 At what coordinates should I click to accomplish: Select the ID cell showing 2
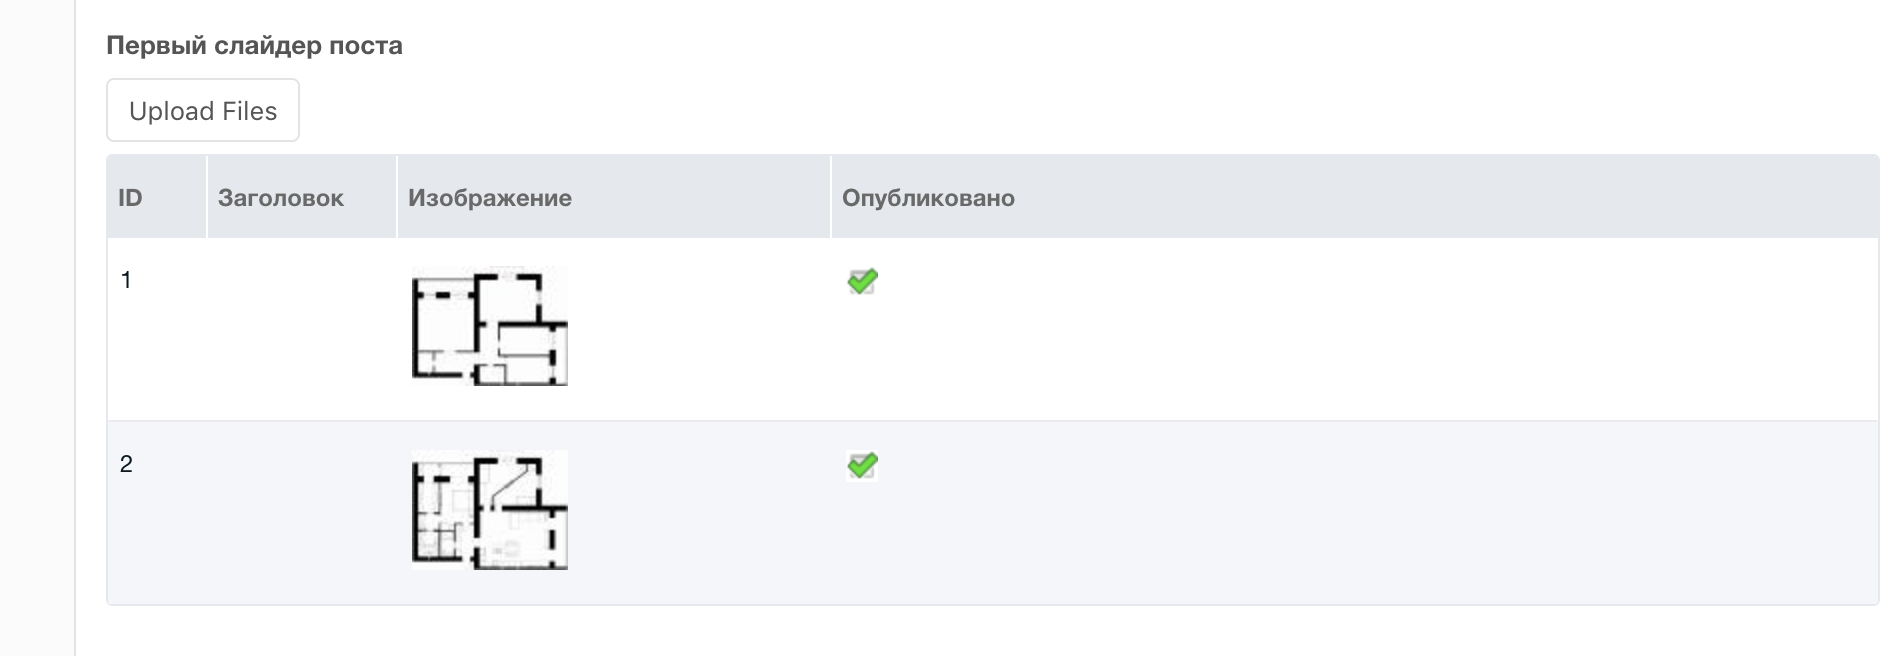coord(126,464)
